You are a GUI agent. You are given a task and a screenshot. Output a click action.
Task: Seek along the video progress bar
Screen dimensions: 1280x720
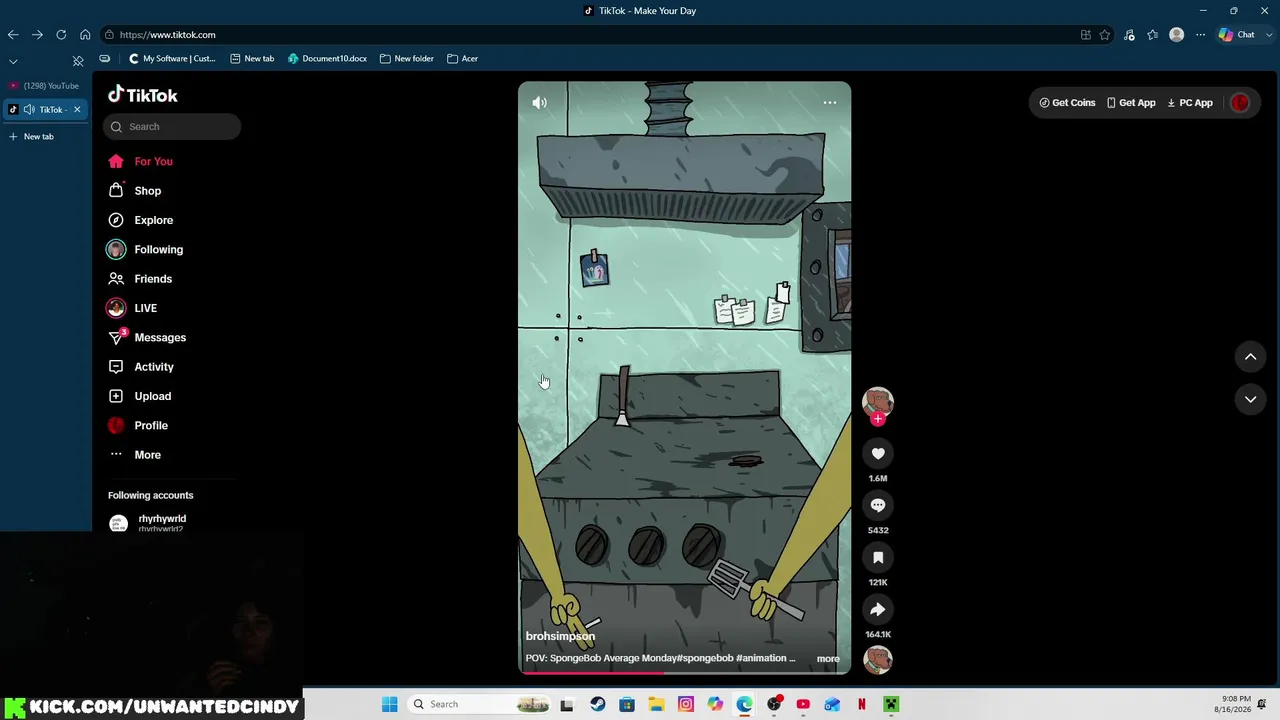pyautogui.click(x=684, y=672)
